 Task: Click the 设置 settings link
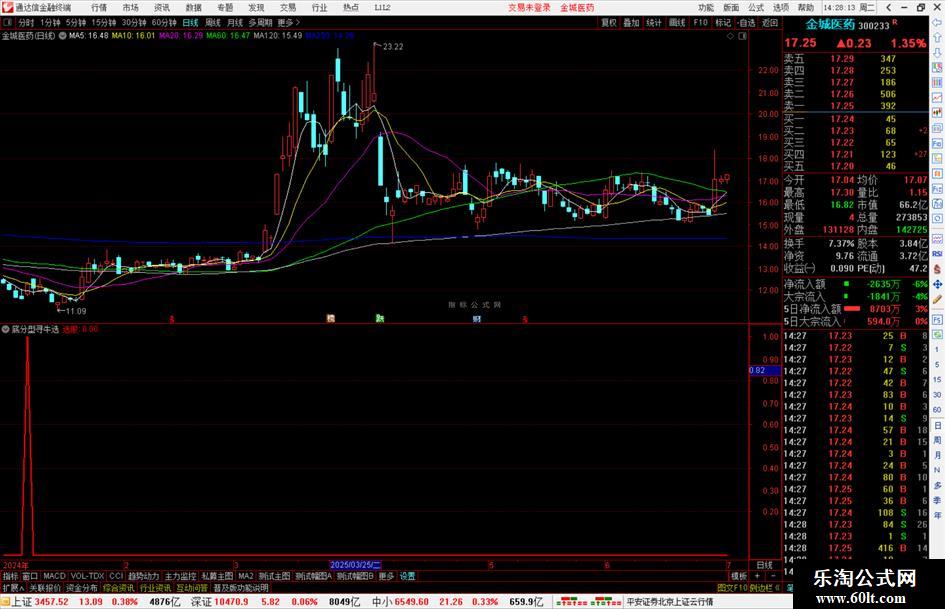(x=407, y=576)
